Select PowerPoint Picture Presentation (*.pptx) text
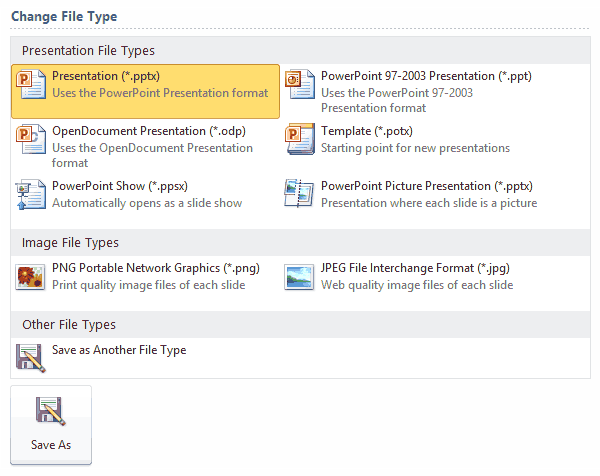Image resolution: width=600 pixels, height=476 pixels. click(x=426, y=186)
